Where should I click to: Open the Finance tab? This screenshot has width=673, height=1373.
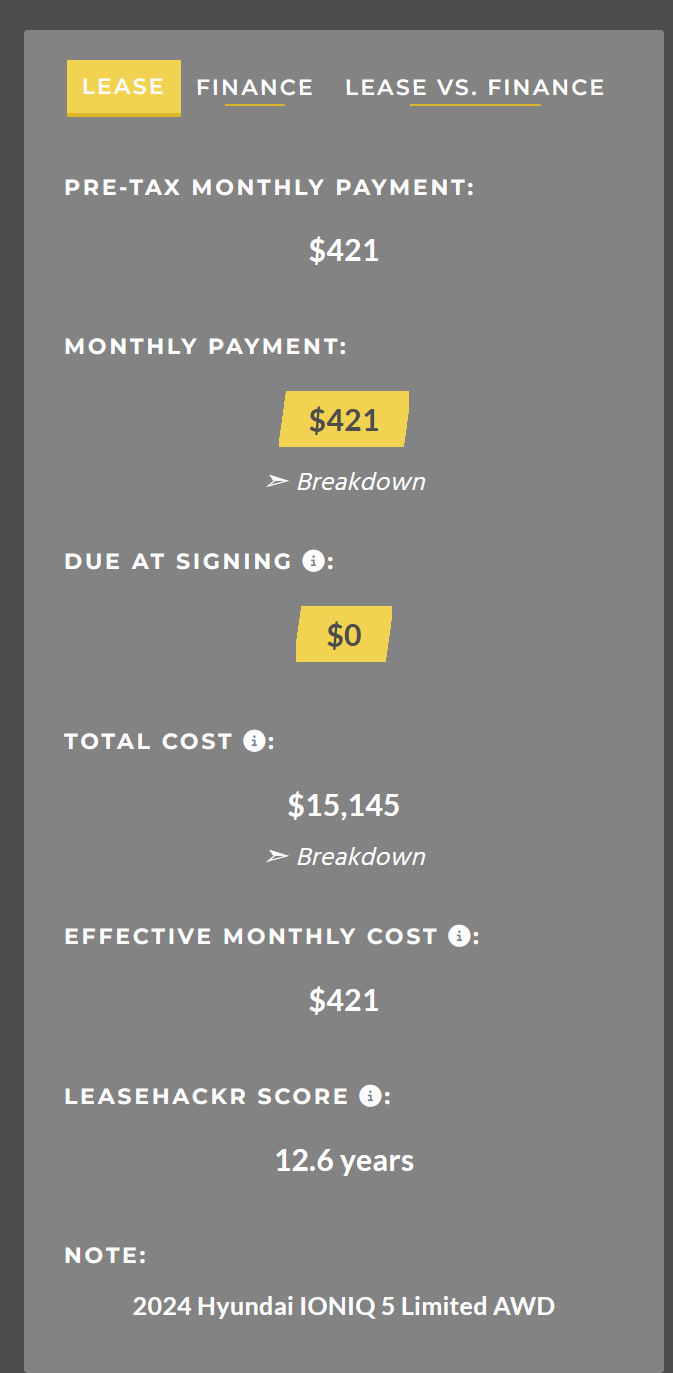click(x=255, y=87)
